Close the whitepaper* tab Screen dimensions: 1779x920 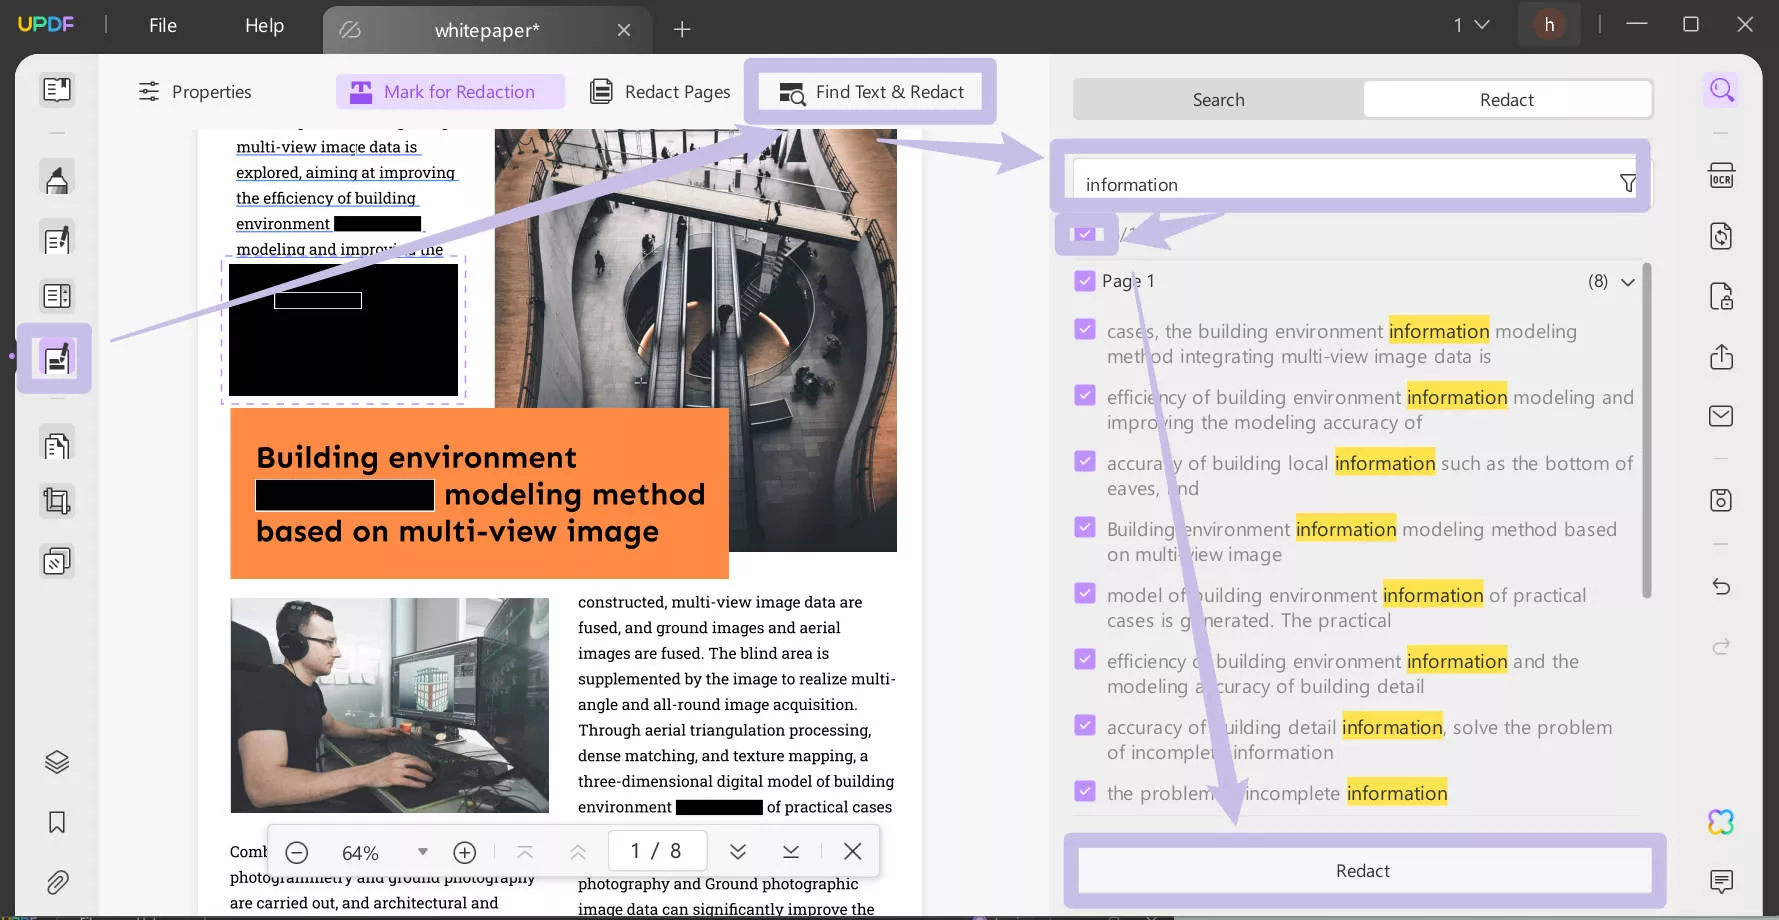624,30
